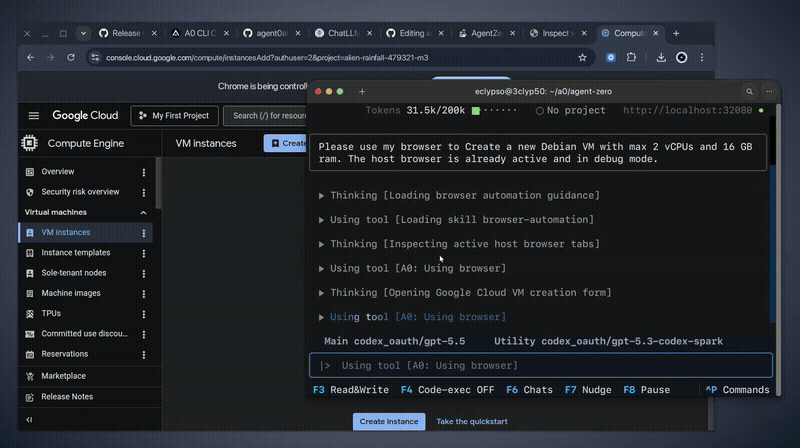Click the tokens usage progress bar

pos(494,111)
